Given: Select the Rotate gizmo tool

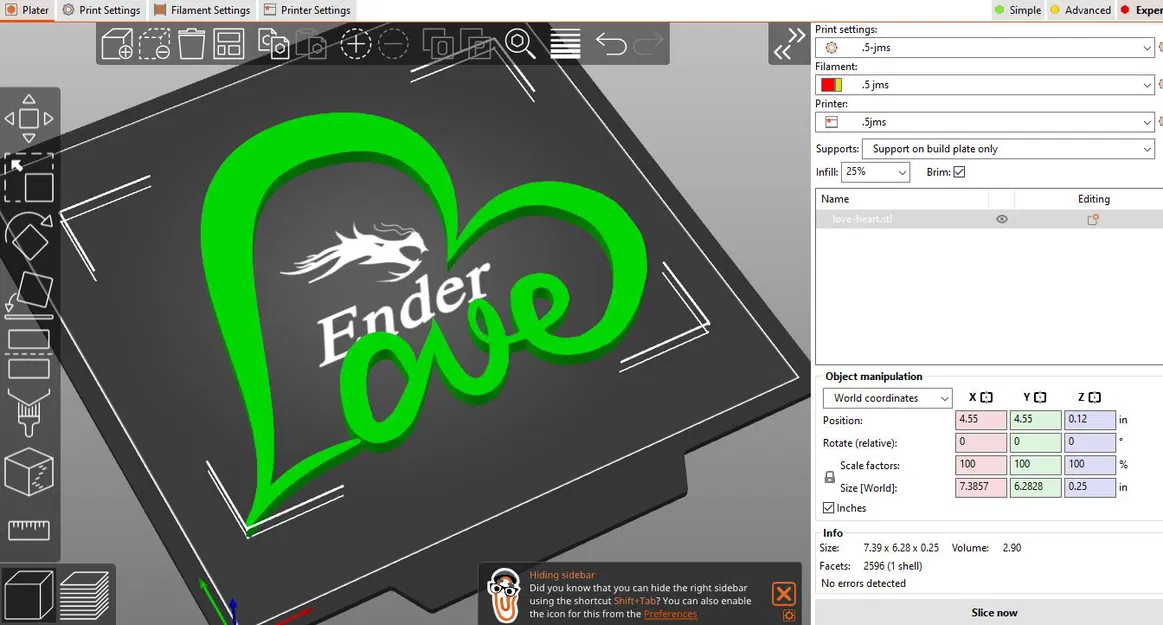Looking at the screenshot, I should pos(29,237).
